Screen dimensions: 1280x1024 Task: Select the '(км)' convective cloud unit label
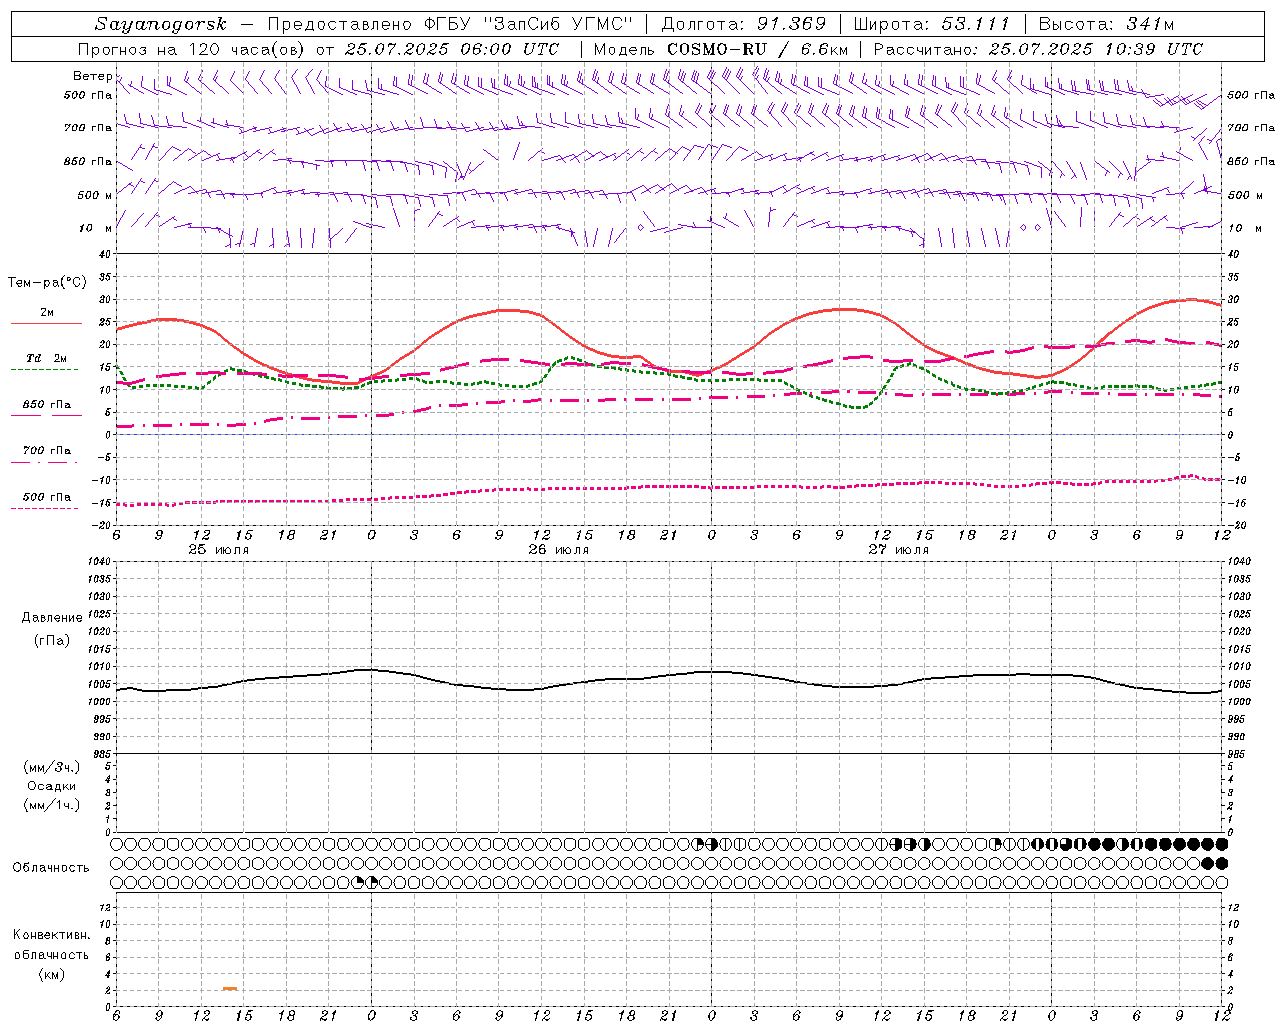click(52, 974)
